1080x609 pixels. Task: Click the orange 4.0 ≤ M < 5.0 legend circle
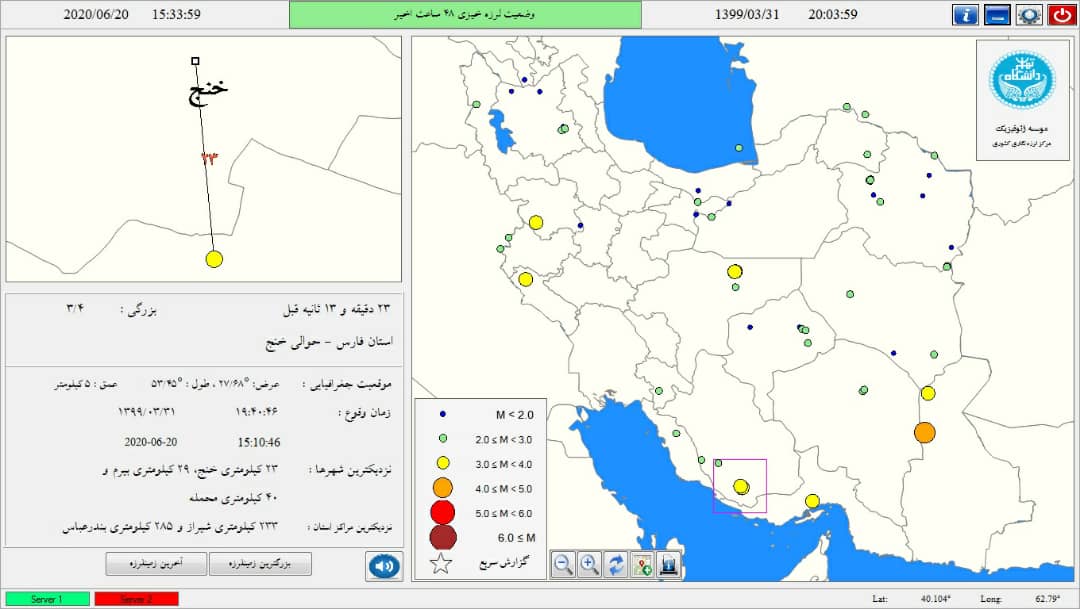coord(442,488)
